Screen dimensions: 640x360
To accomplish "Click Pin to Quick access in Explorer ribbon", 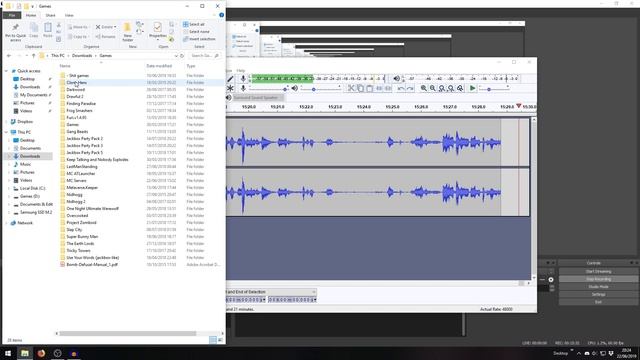I will [16, 32].
